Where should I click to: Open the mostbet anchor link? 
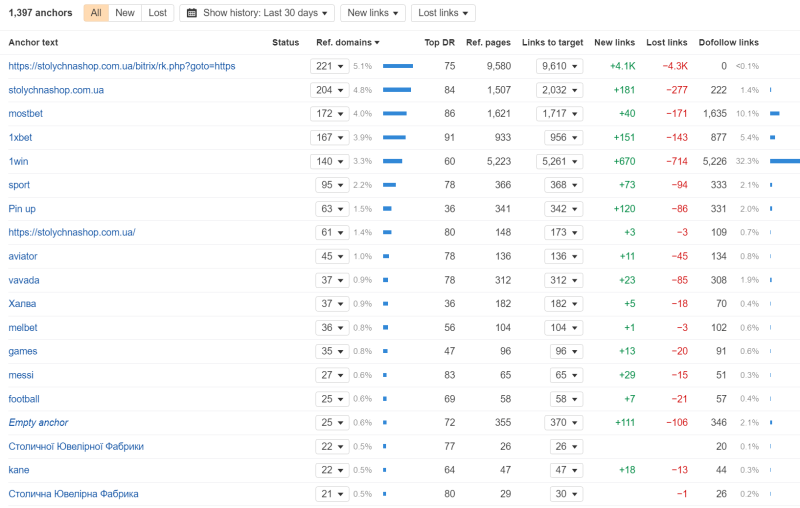point(26,114)
